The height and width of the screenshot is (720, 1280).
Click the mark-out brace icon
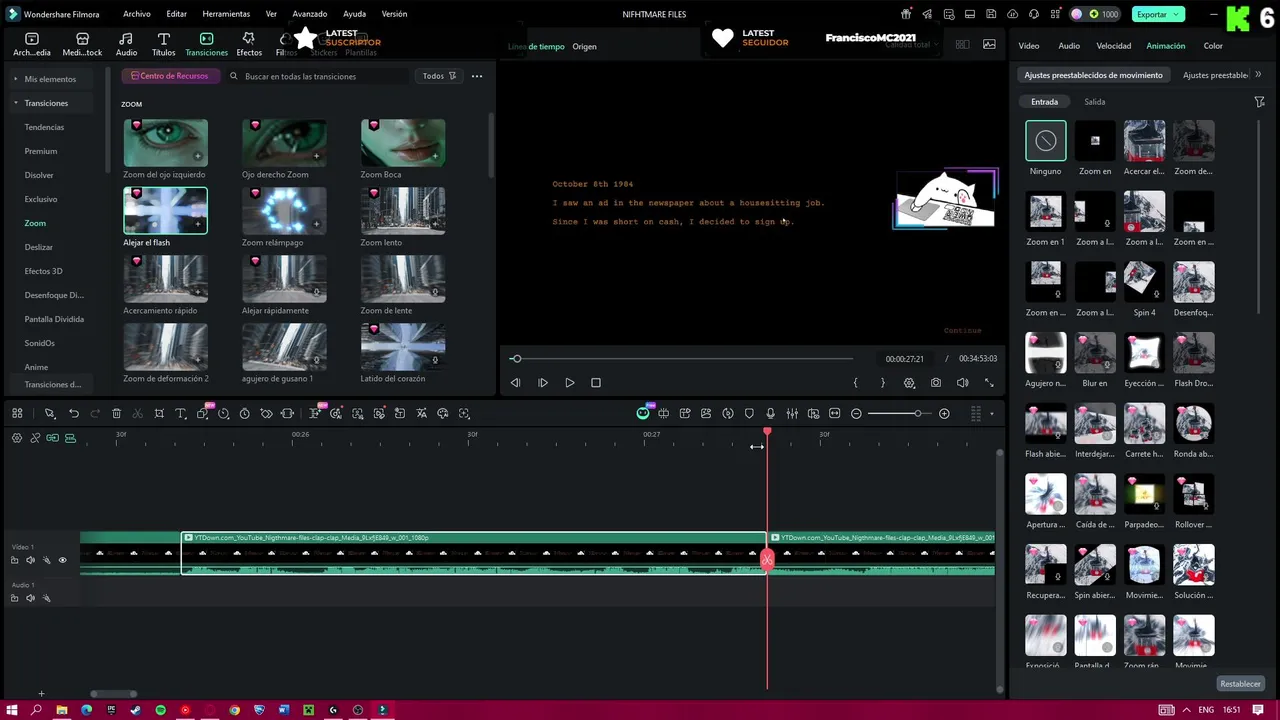tap(882, 383)
